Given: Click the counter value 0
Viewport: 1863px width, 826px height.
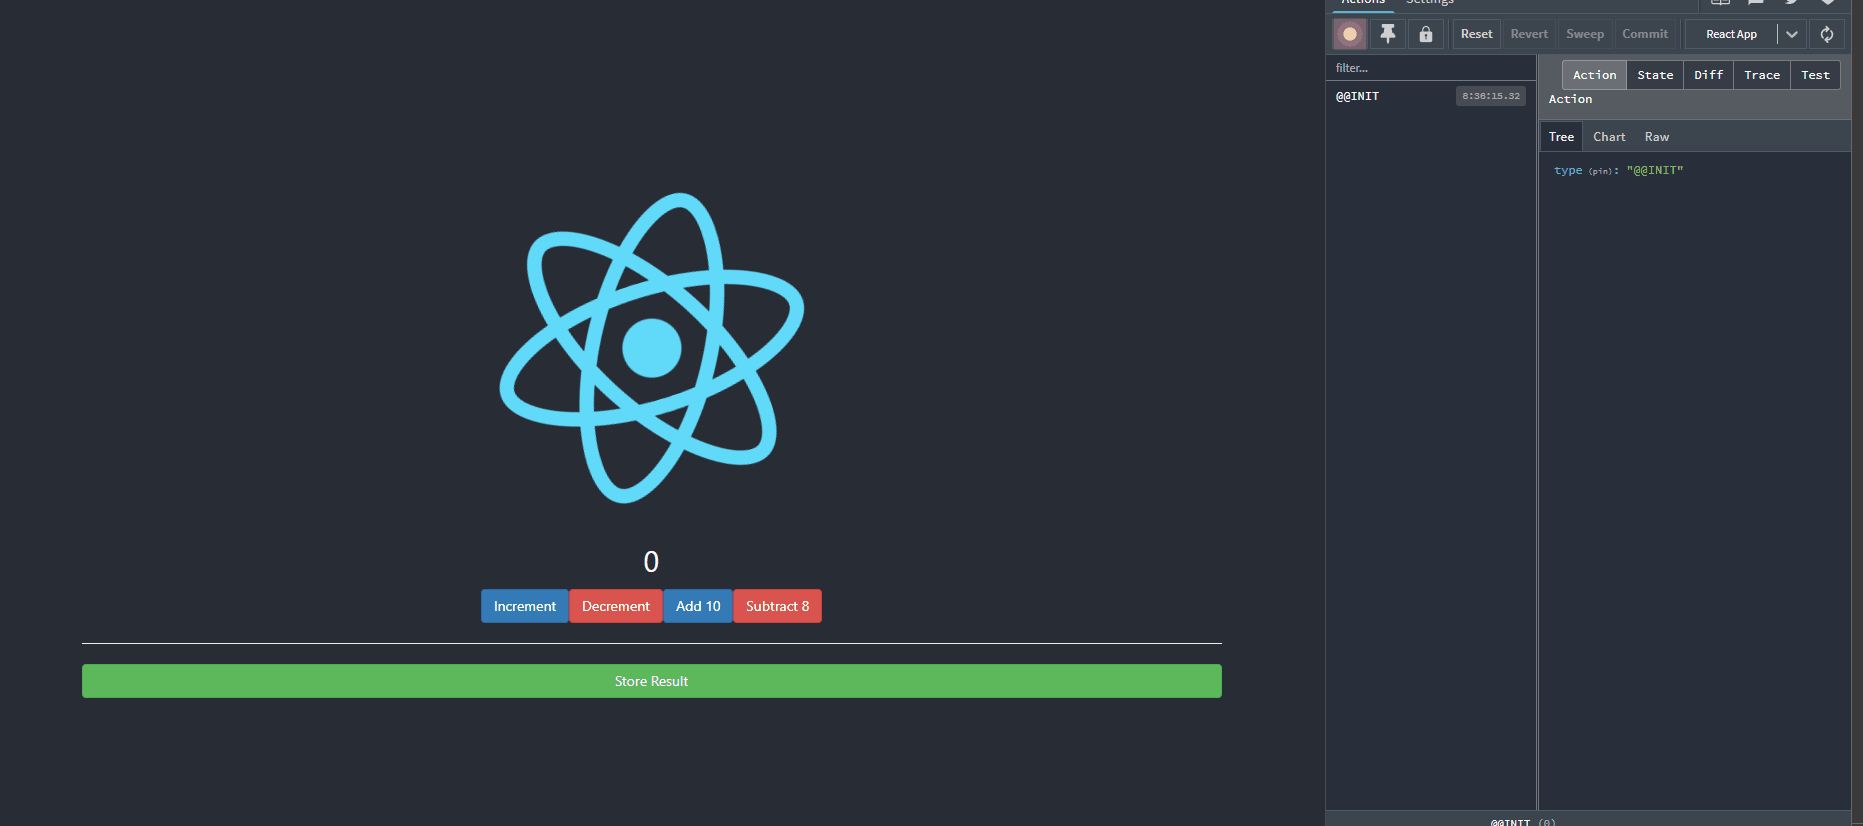Looking at the screenshot, I should [x=651, y=562].
